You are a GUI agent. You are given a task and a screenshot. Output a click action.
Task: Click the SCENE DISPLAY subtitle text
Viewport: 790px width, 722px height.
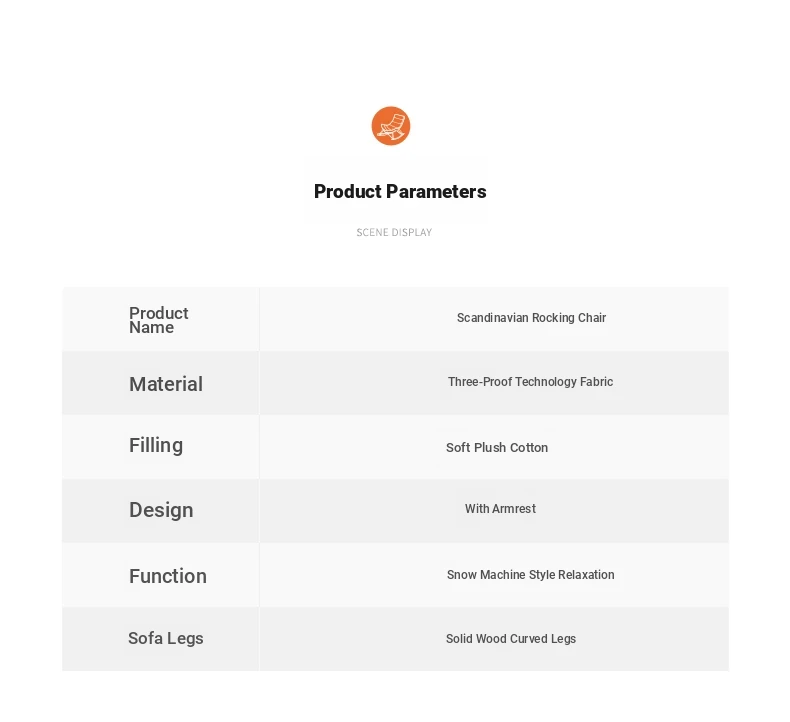click(x=394, y=232)
